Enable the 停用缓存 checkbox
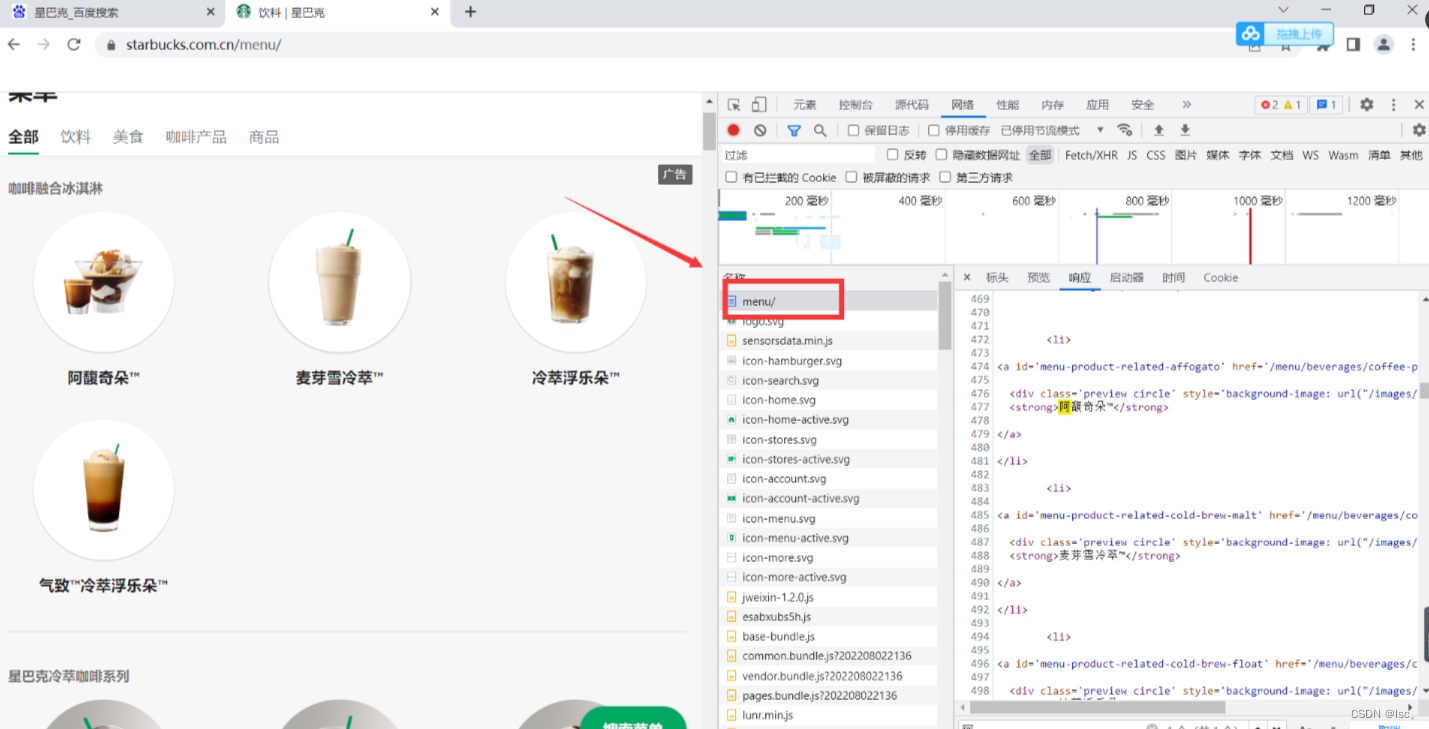Screen dimensions: 1429x729 (x=933, y=130)
